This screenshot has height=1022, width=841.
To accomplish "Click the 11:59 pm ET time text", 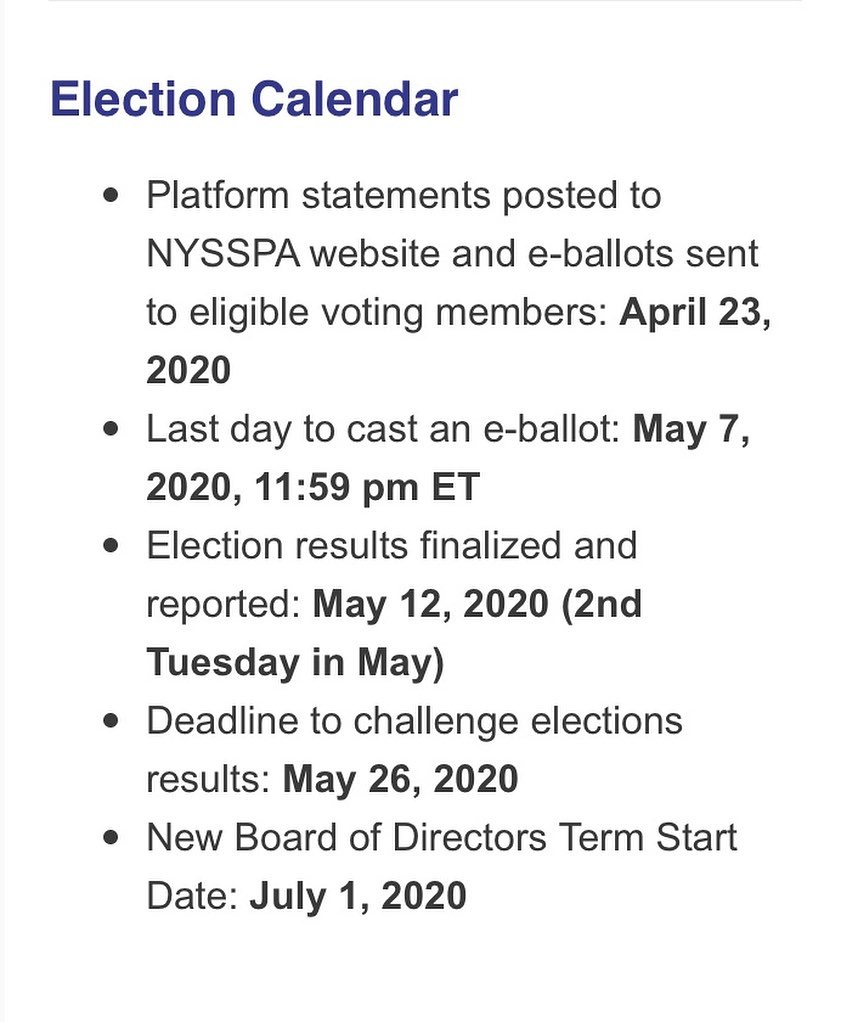I will 367,486.
